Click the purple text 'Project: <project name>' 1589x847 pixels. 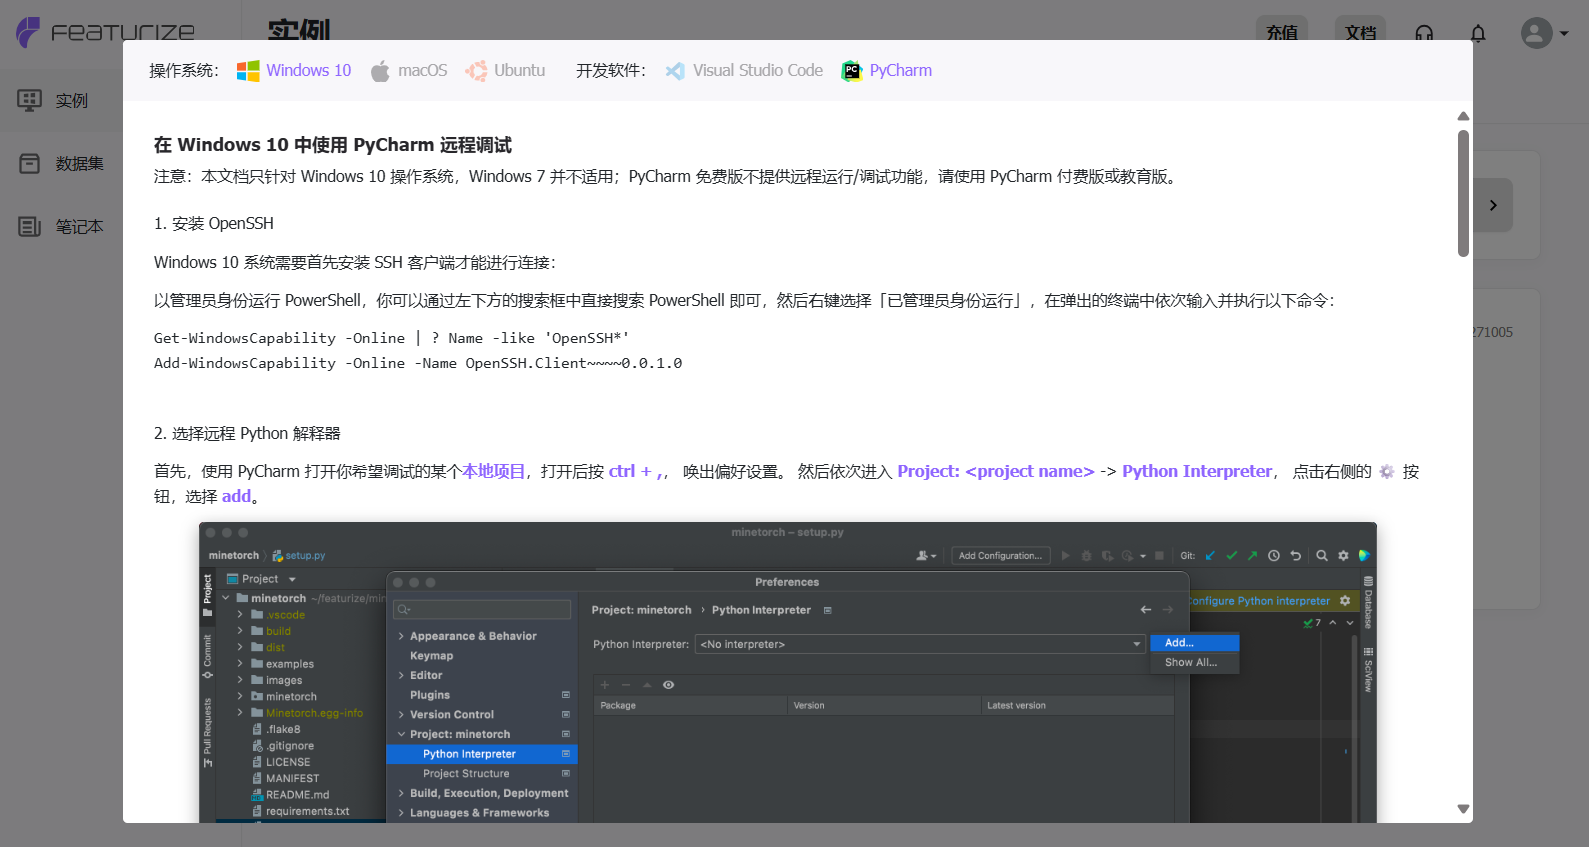(x=996, y=471)
